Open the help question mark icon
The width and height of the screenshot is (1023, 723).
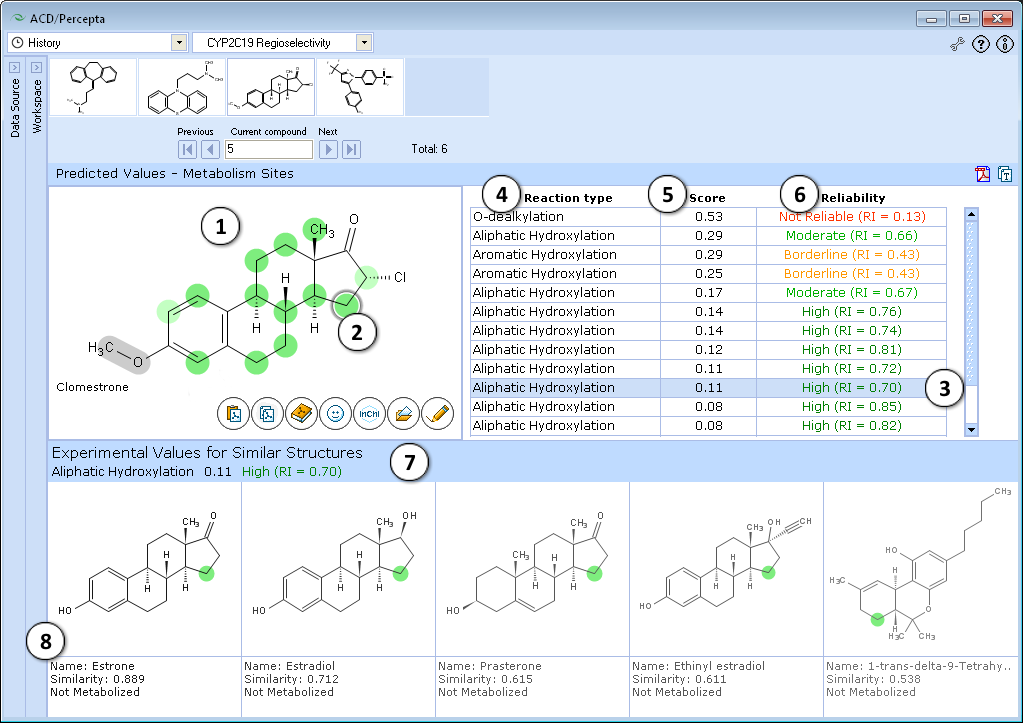click(981, 44)
